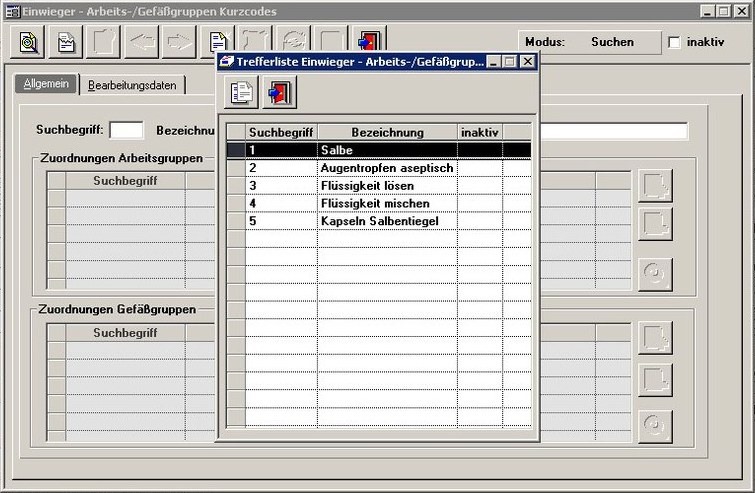Go to next record with right arrow

pos(179,42)
